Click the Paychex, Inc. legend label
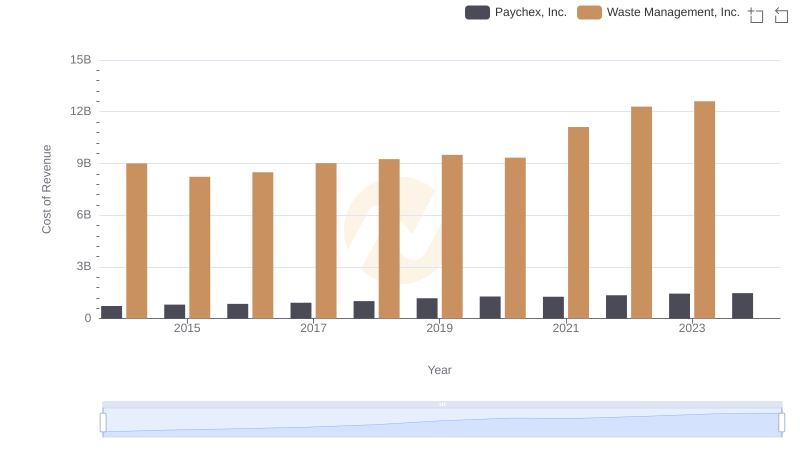 point(531,12)
